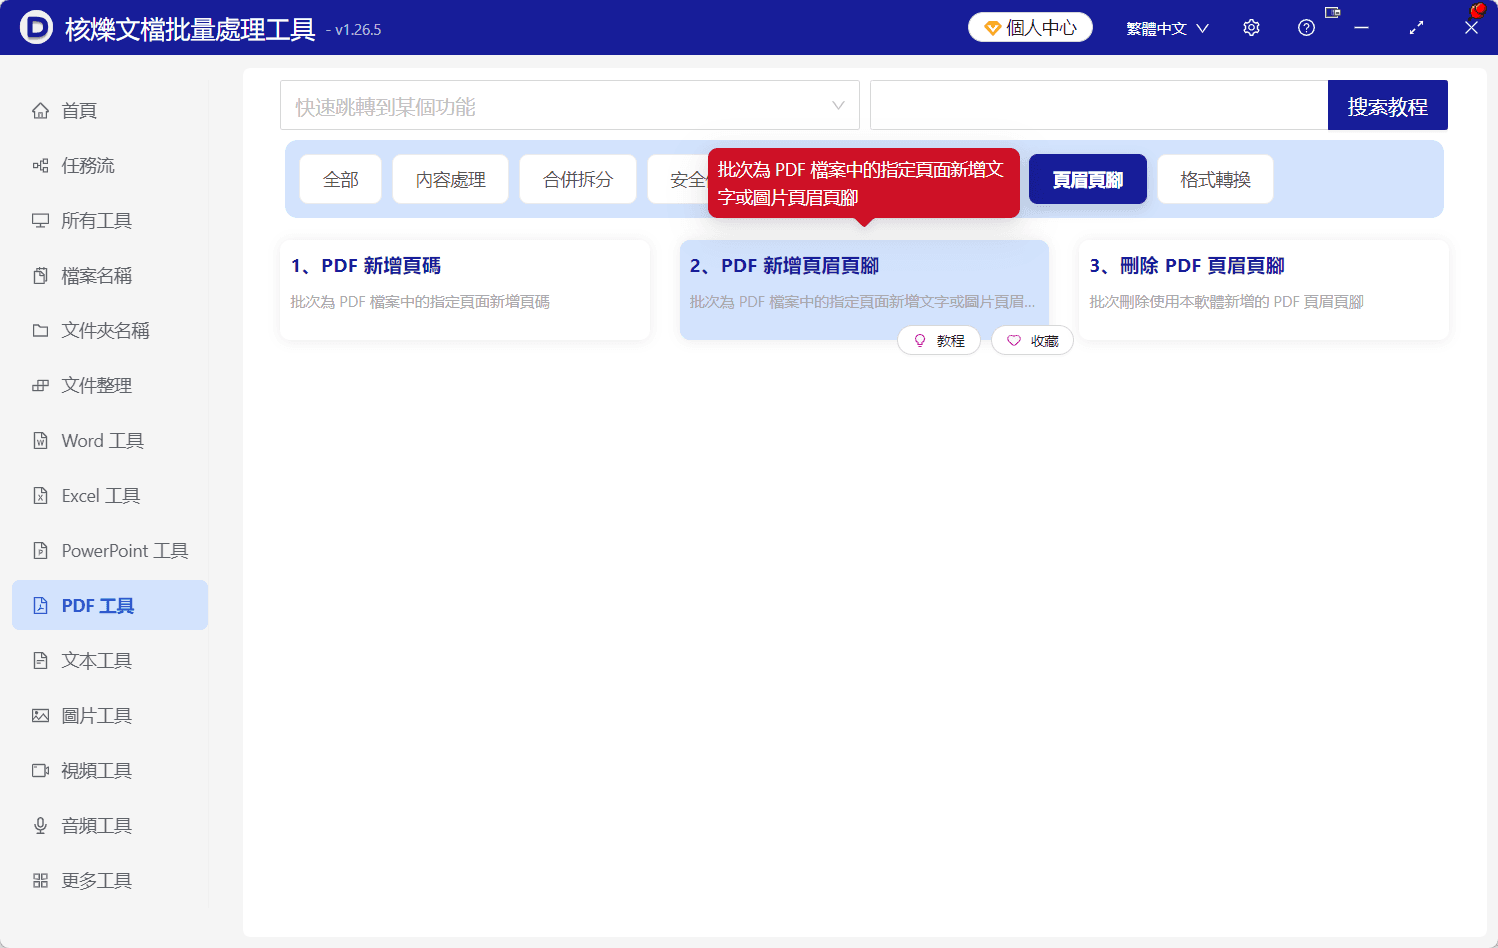The width and height of the screenshot is (1498, 948).
Task: Select the 全部 category tab
Action: [x=341, y=179]
